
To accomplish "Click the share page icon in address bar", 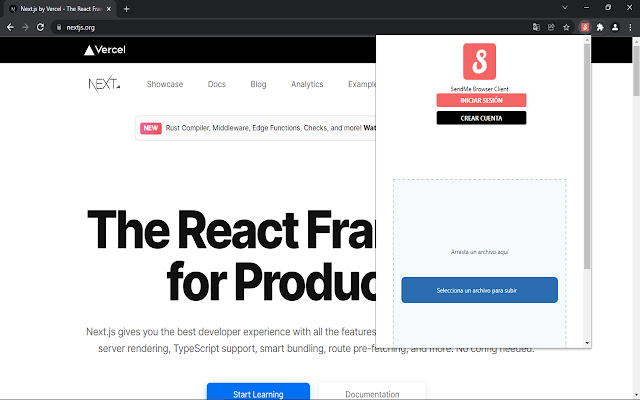I will tap(551, 27).
